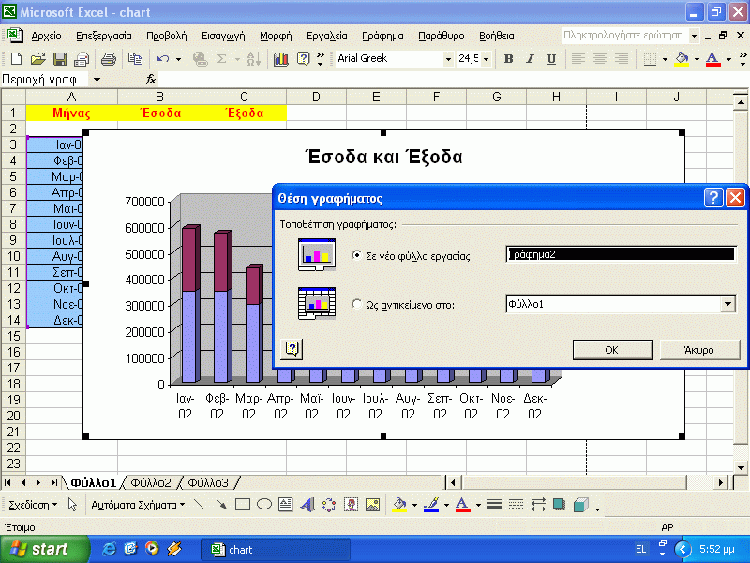Screen dimensions: 750x563
Task: Open the Αρχείο menu
Action: (x=46, y=36)
